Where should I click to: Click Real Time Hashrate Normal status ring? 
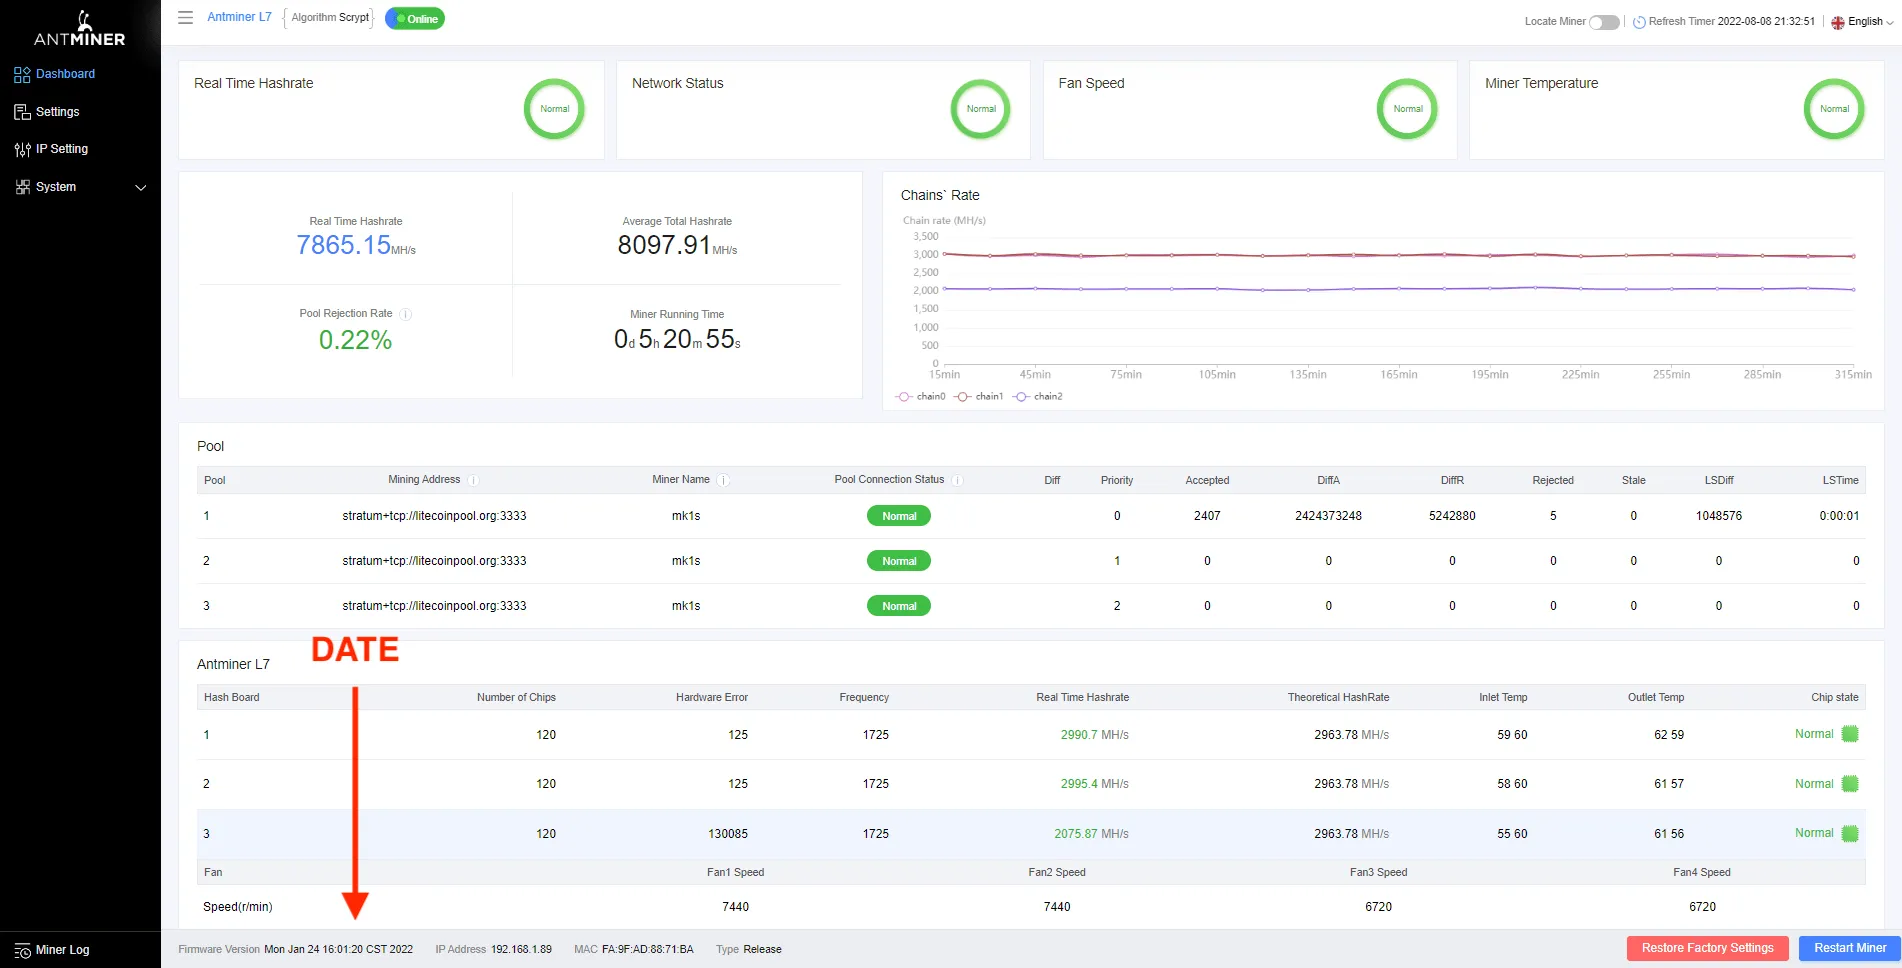554,109
